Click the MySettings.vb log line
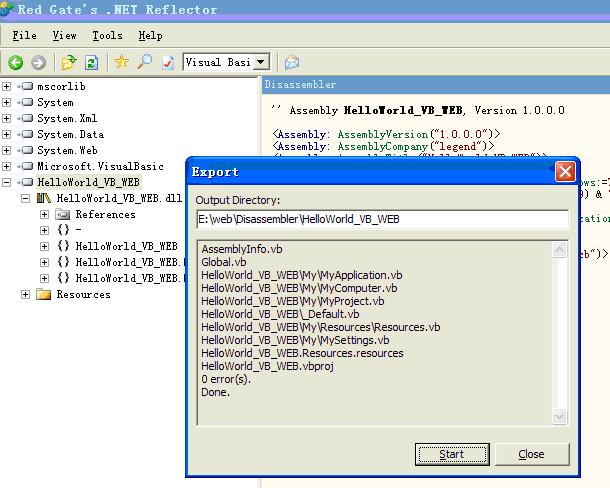Screen dimensions: 610x488 coord(295,340)
